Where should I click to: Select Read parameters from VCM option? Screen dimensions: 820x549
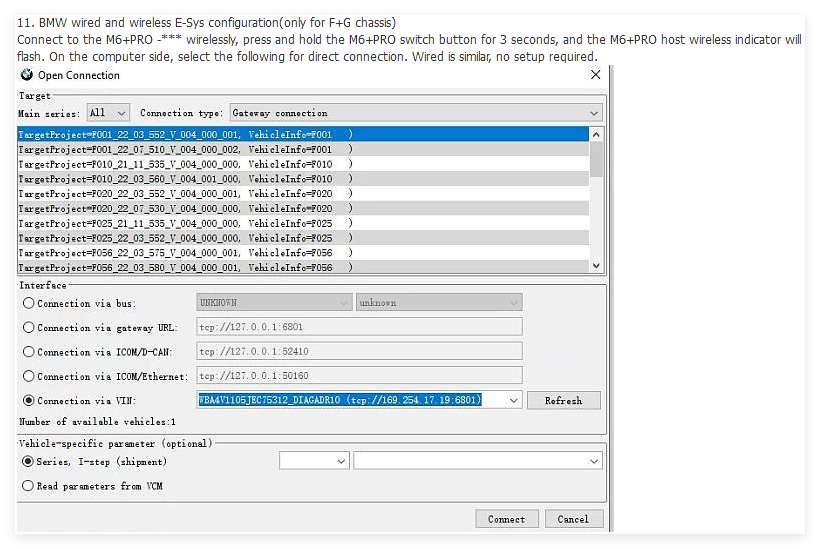pos(28,486)
